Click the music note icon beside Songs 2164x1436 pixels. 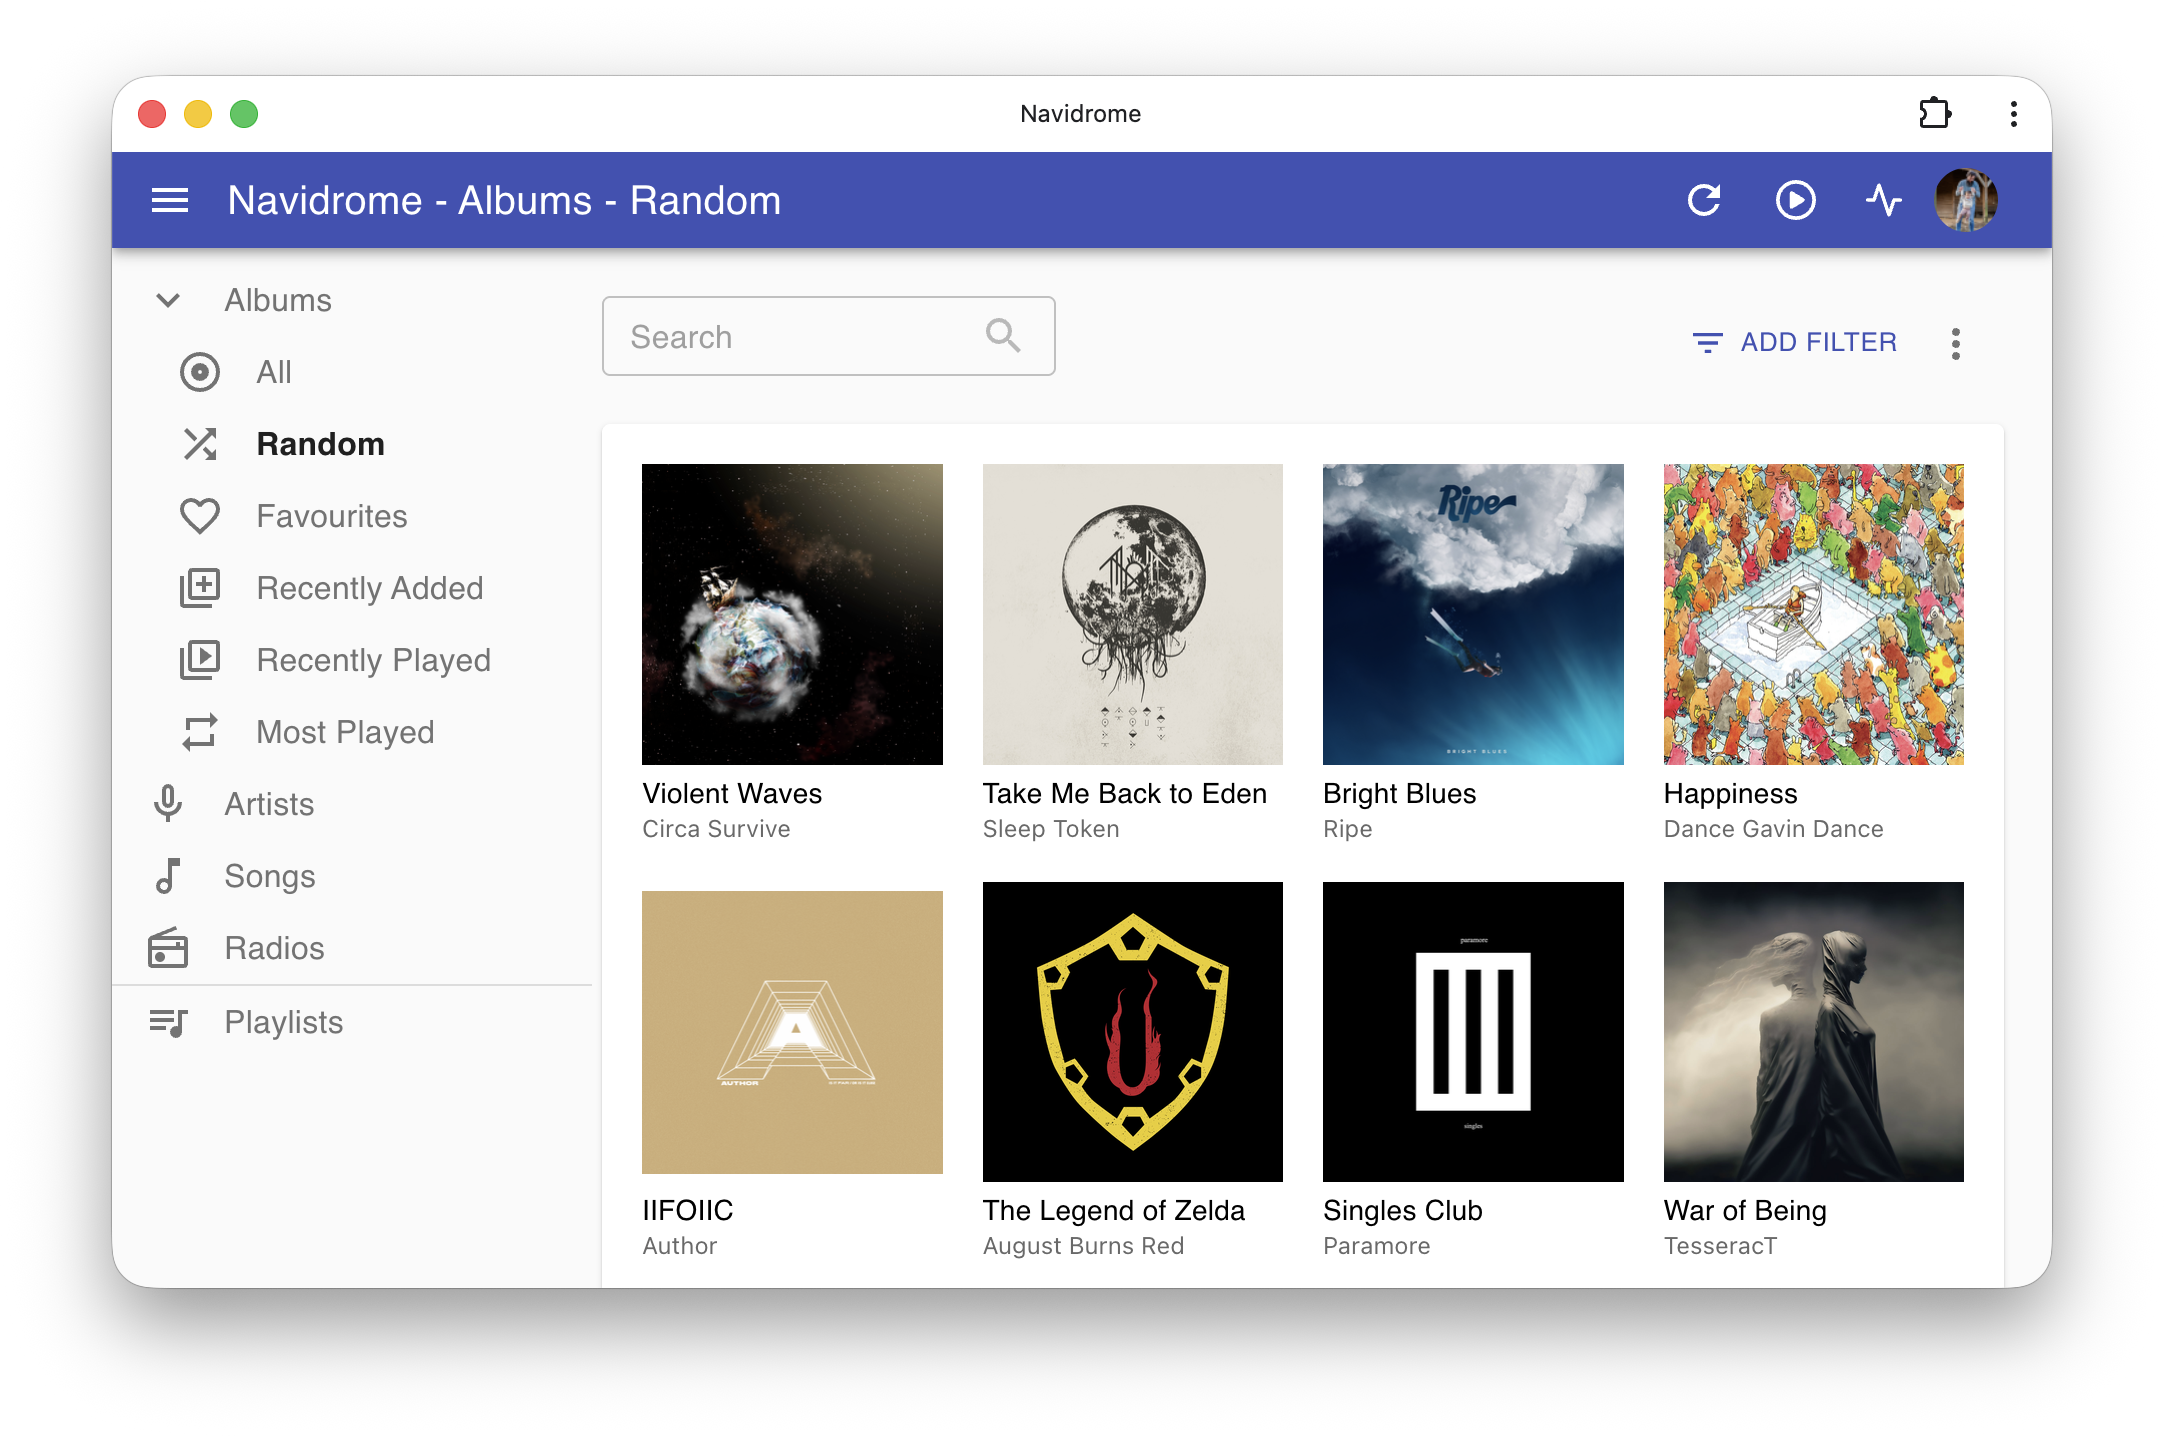tap(168, 876)
